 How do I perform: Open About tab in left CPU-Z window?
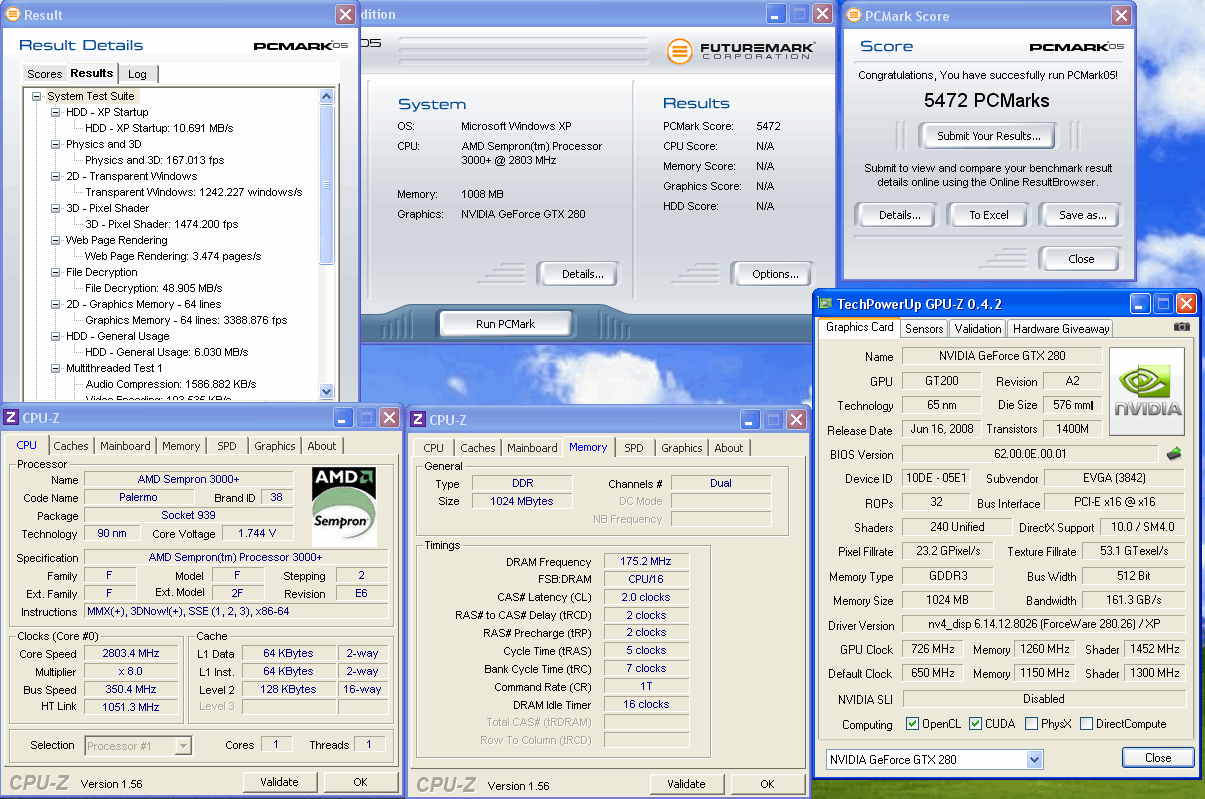tap(322, 446)
